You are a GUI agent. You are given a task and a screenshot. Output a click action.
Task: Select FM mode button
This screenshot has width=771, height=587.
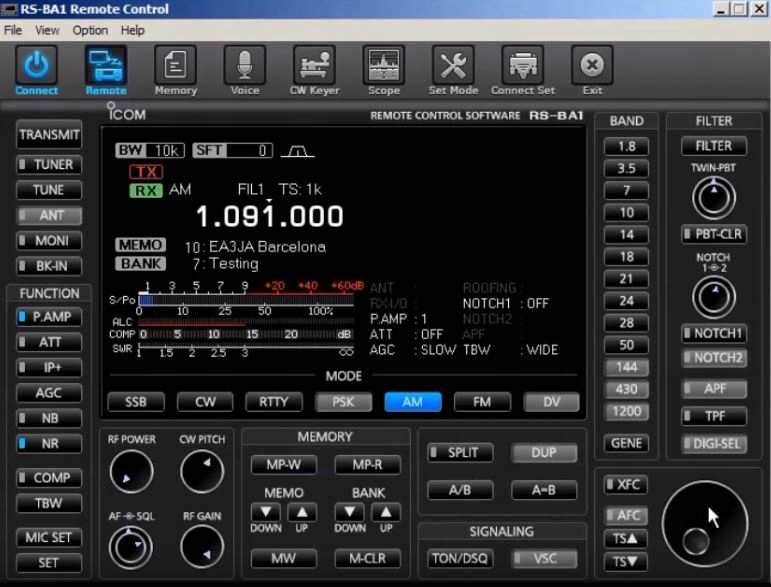(x=482, y=402)
